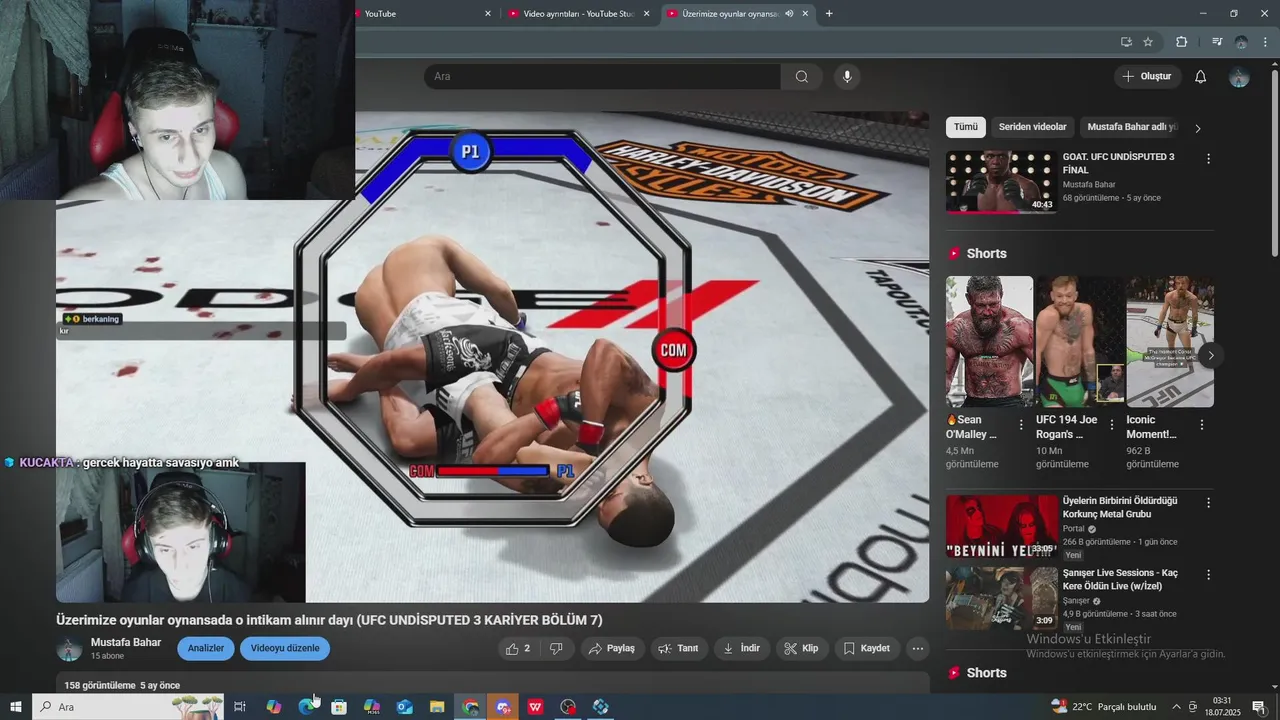This screenshot has width=1280, height=720.
Task: Open Windows notification center icon
Action: [1259, 707]
